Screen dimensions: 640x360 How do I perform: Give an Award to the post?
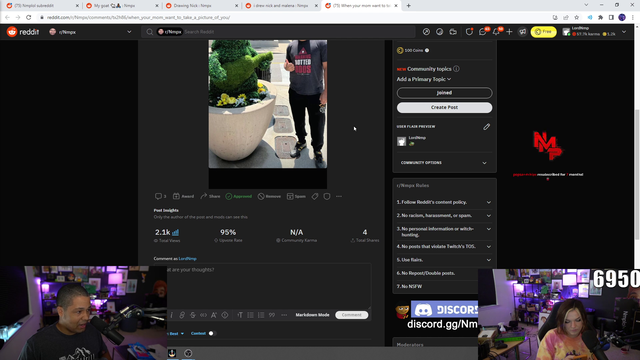pos(183,196)
